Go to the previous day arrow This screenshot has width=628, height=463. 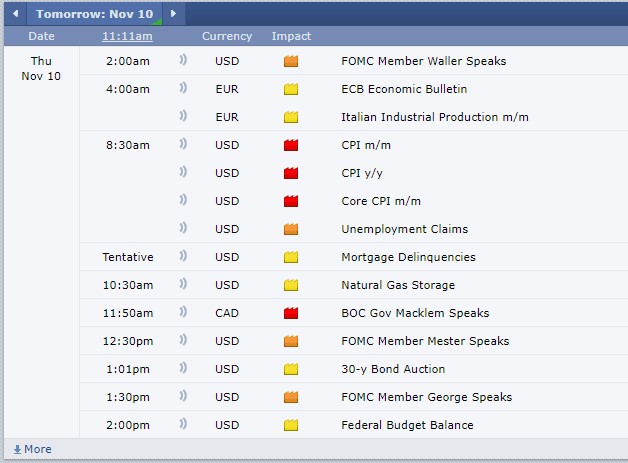coord(14,14)
